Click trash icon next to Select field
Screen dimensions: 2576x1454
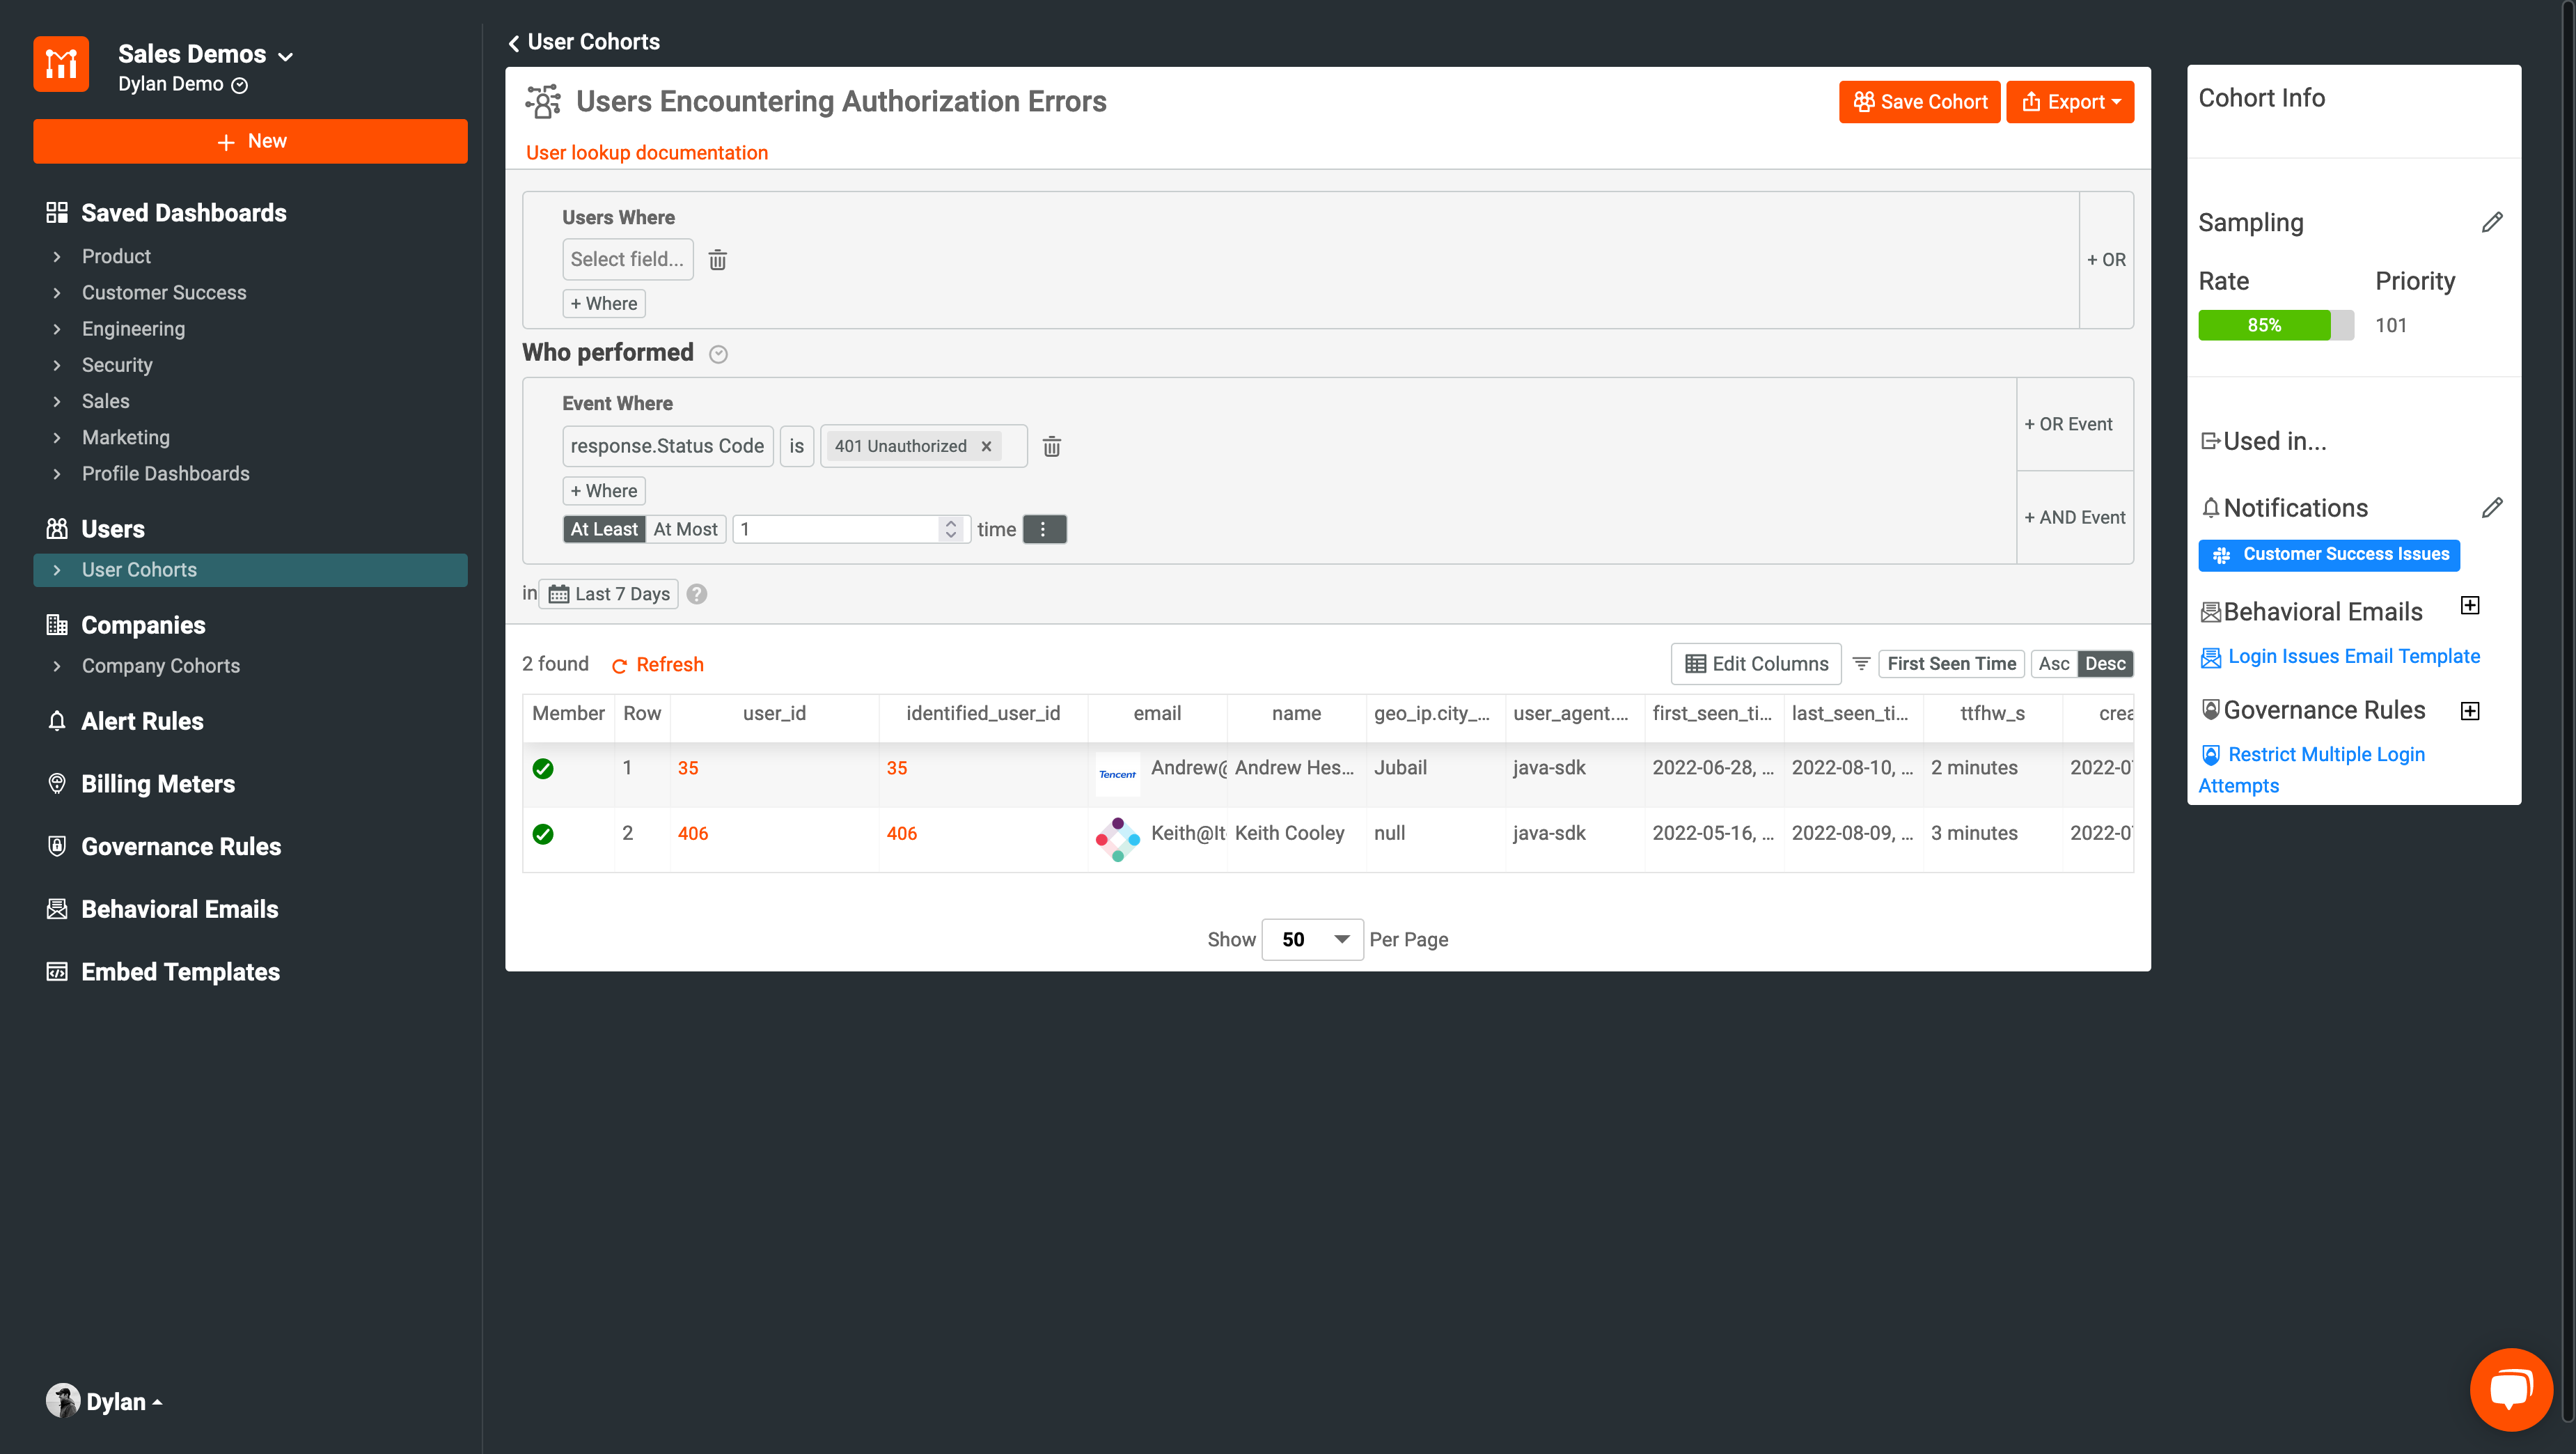717,260
